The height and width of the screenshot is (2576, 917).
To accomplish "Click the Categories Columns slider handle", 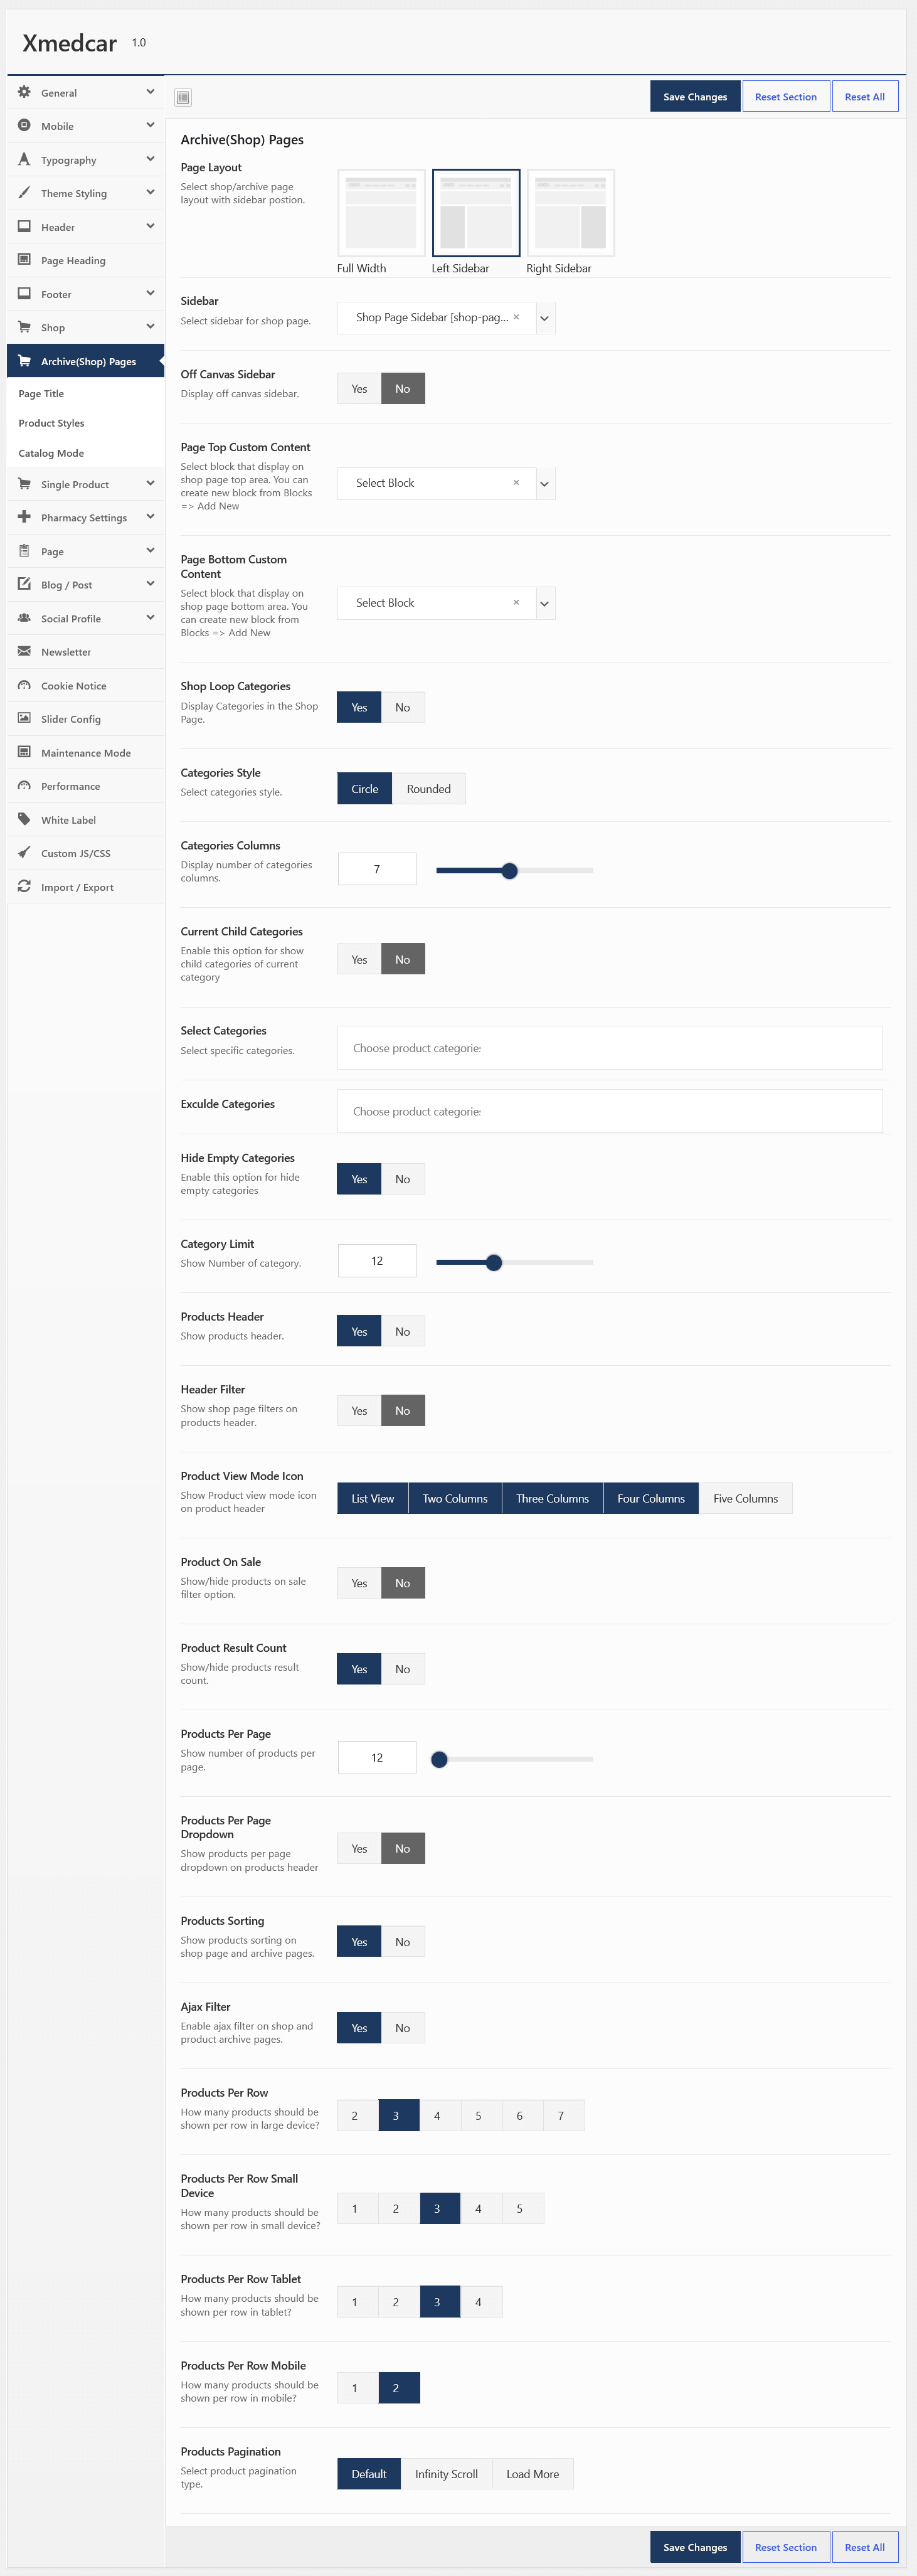I will 510,871.
